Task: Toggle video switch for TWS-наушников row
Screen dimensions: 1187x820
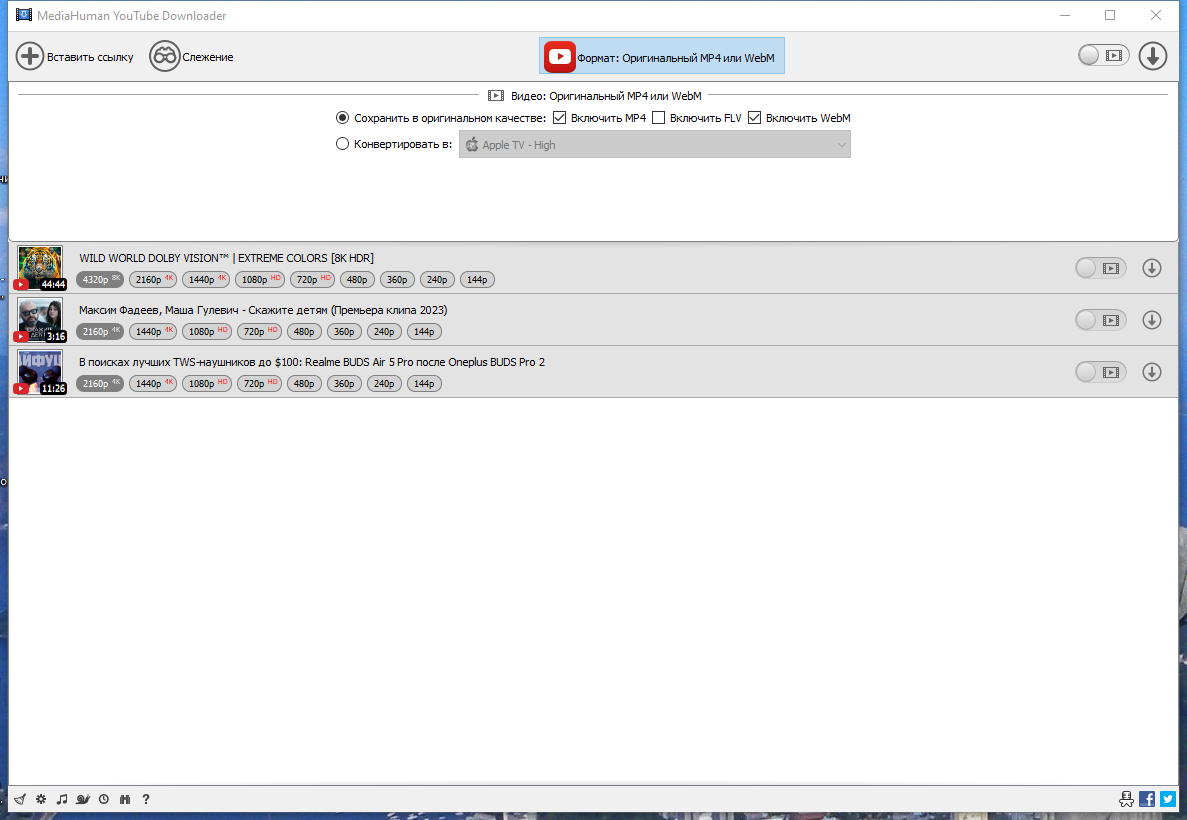Action: tap(1101, 372)
